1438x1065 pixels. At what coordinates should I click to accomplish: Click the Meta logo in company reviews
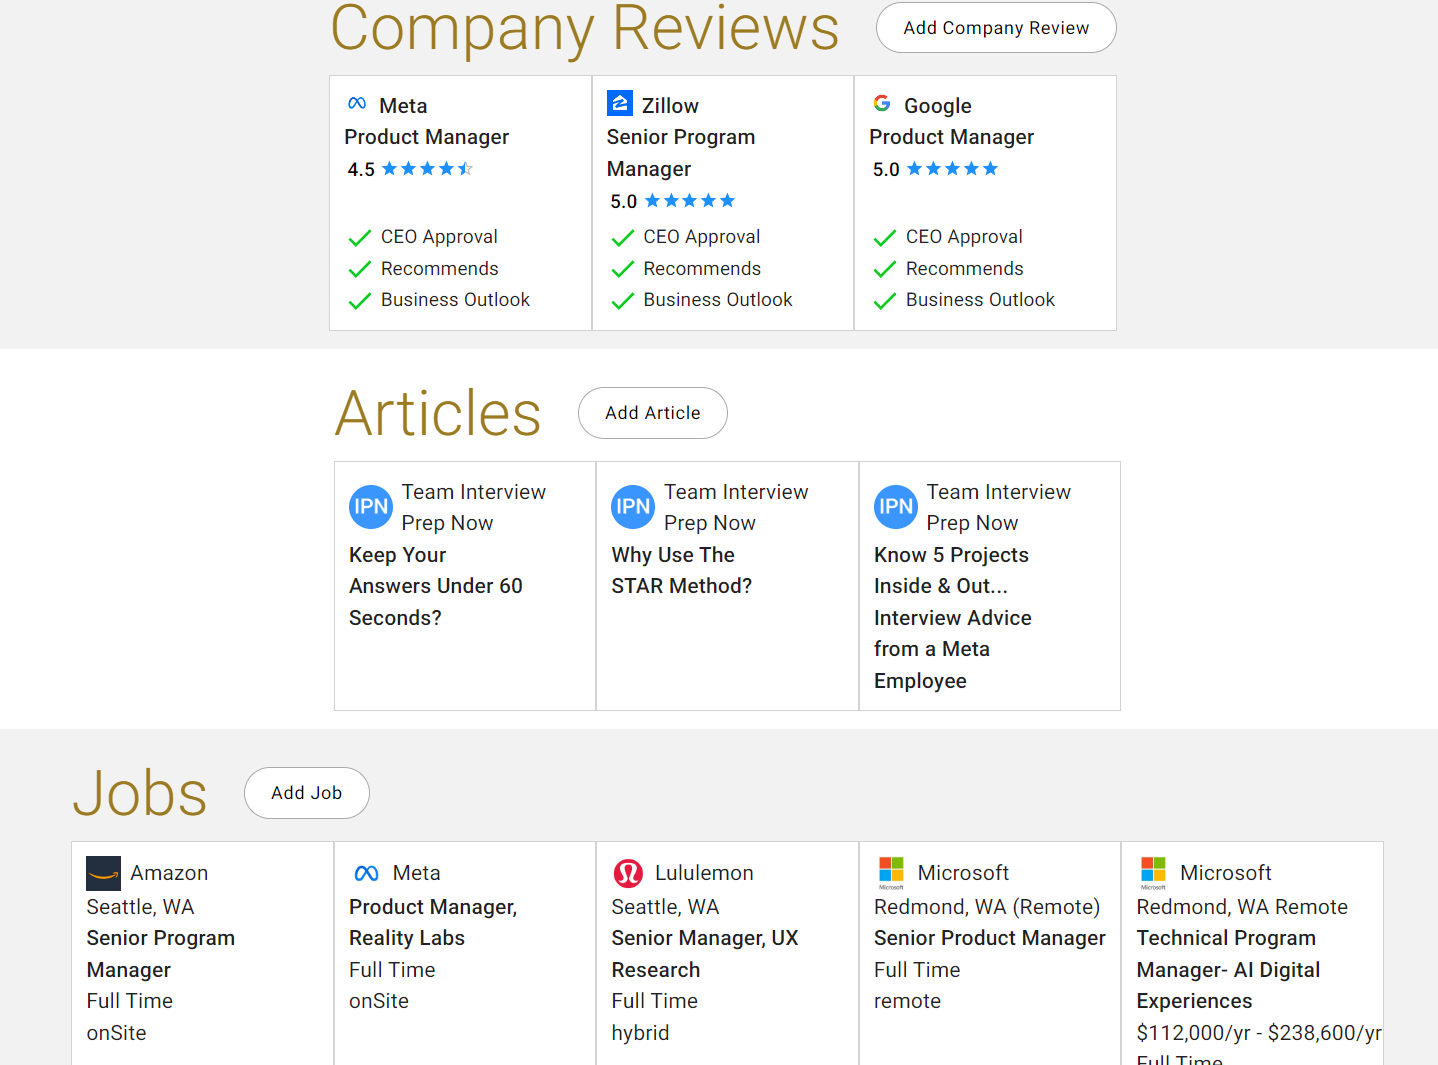[357, 103]
